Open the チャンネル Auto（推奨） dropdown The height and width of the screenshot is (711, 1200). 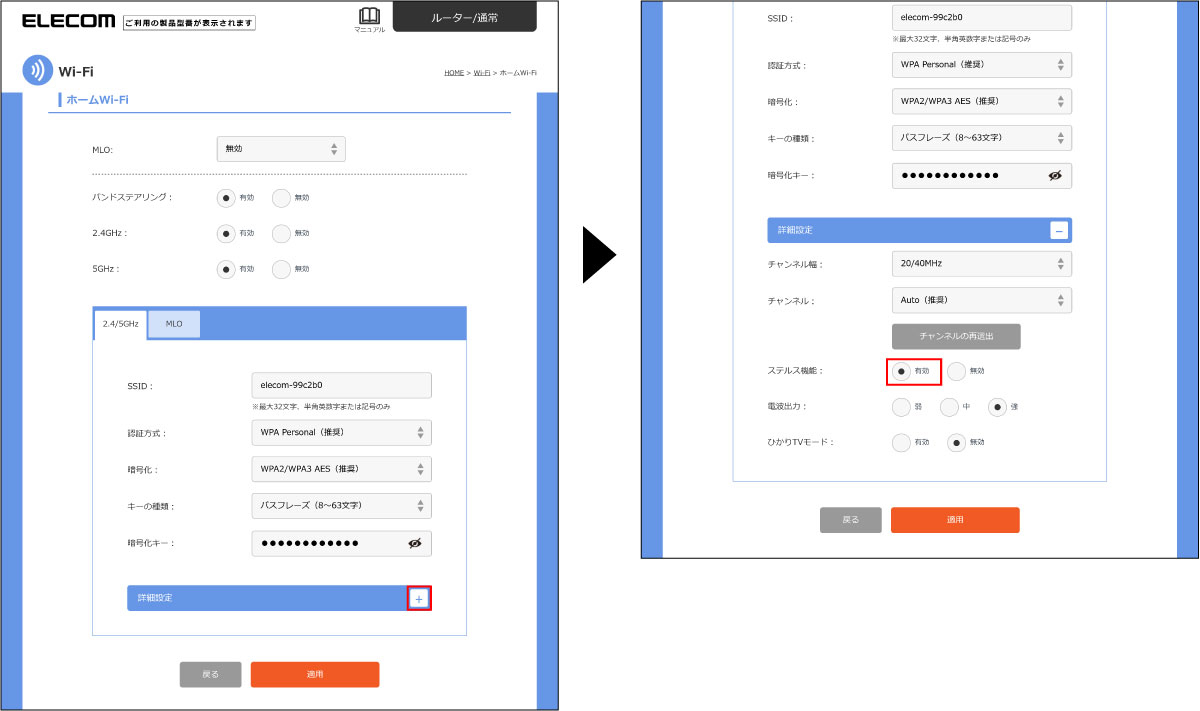981,300
